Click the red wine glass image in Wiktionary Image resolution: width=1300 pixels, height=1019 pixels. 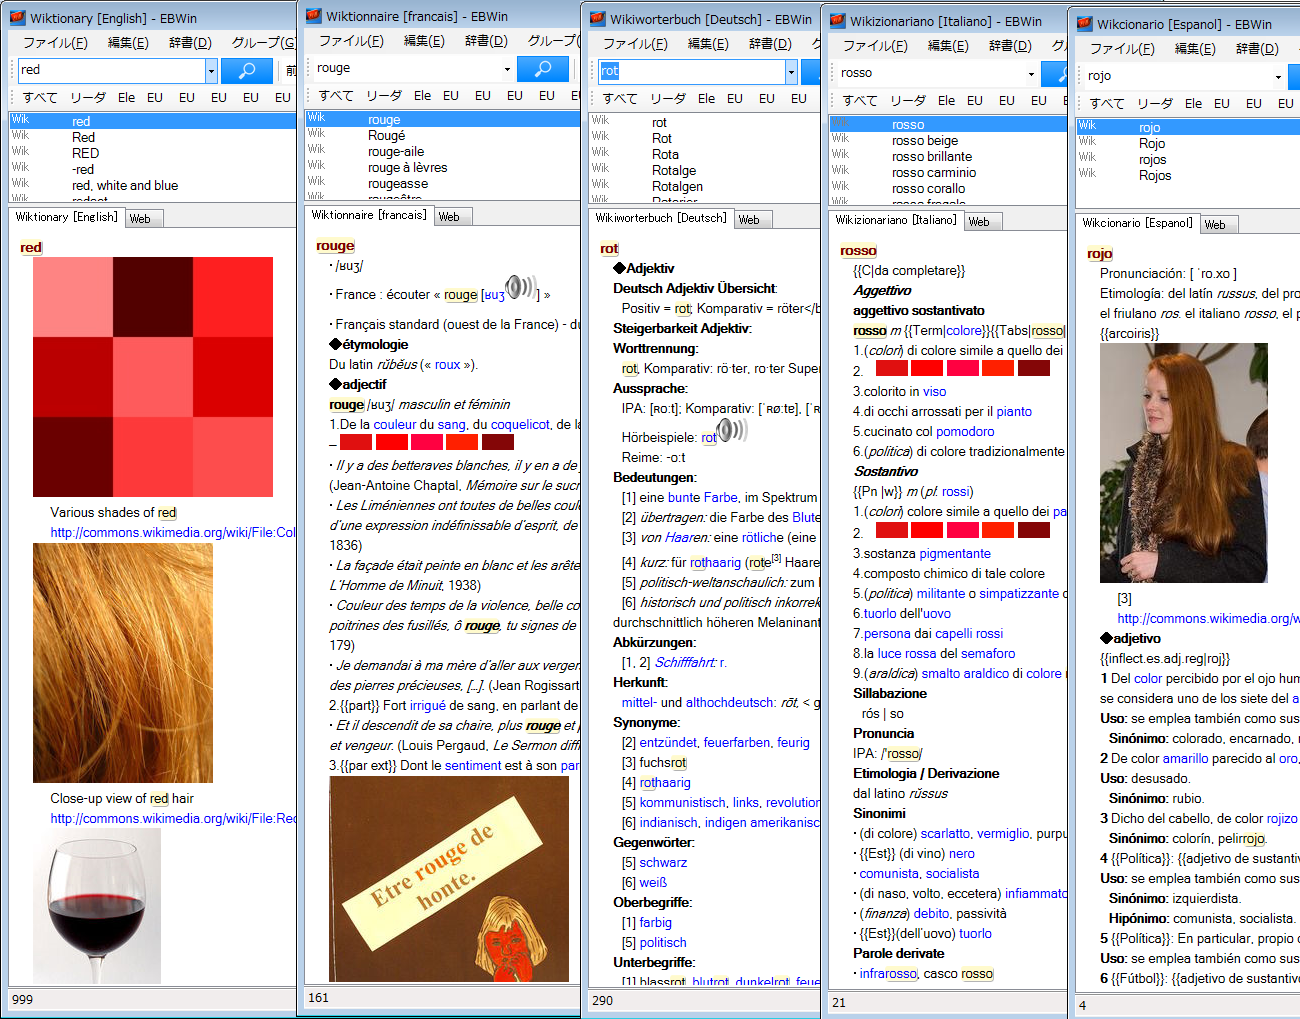pos(97,906)
